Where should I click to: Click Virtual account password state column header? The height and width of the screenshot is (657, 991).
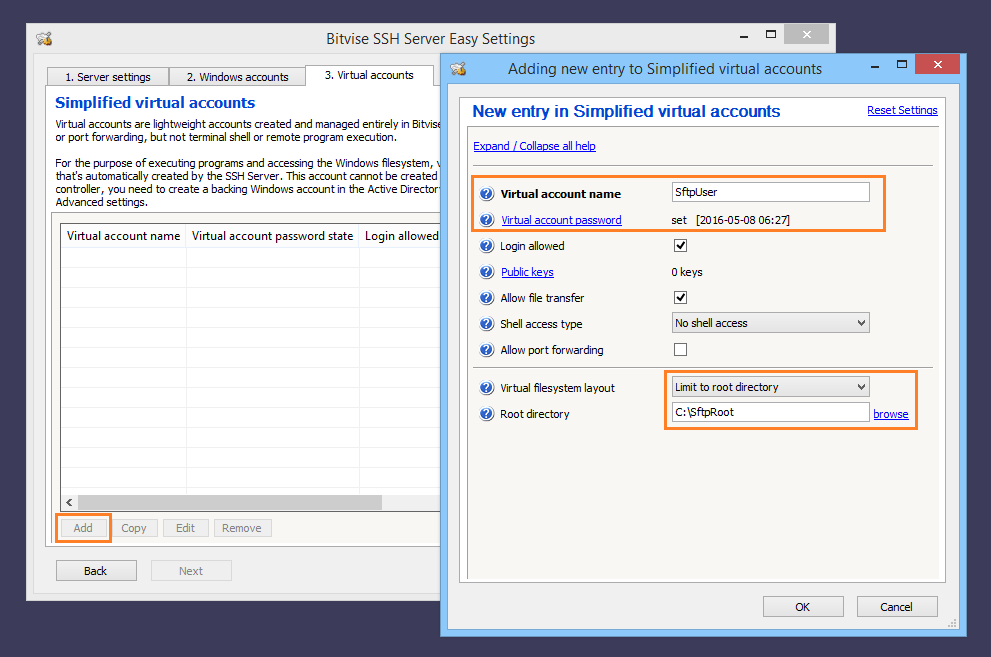click(272, 236)
